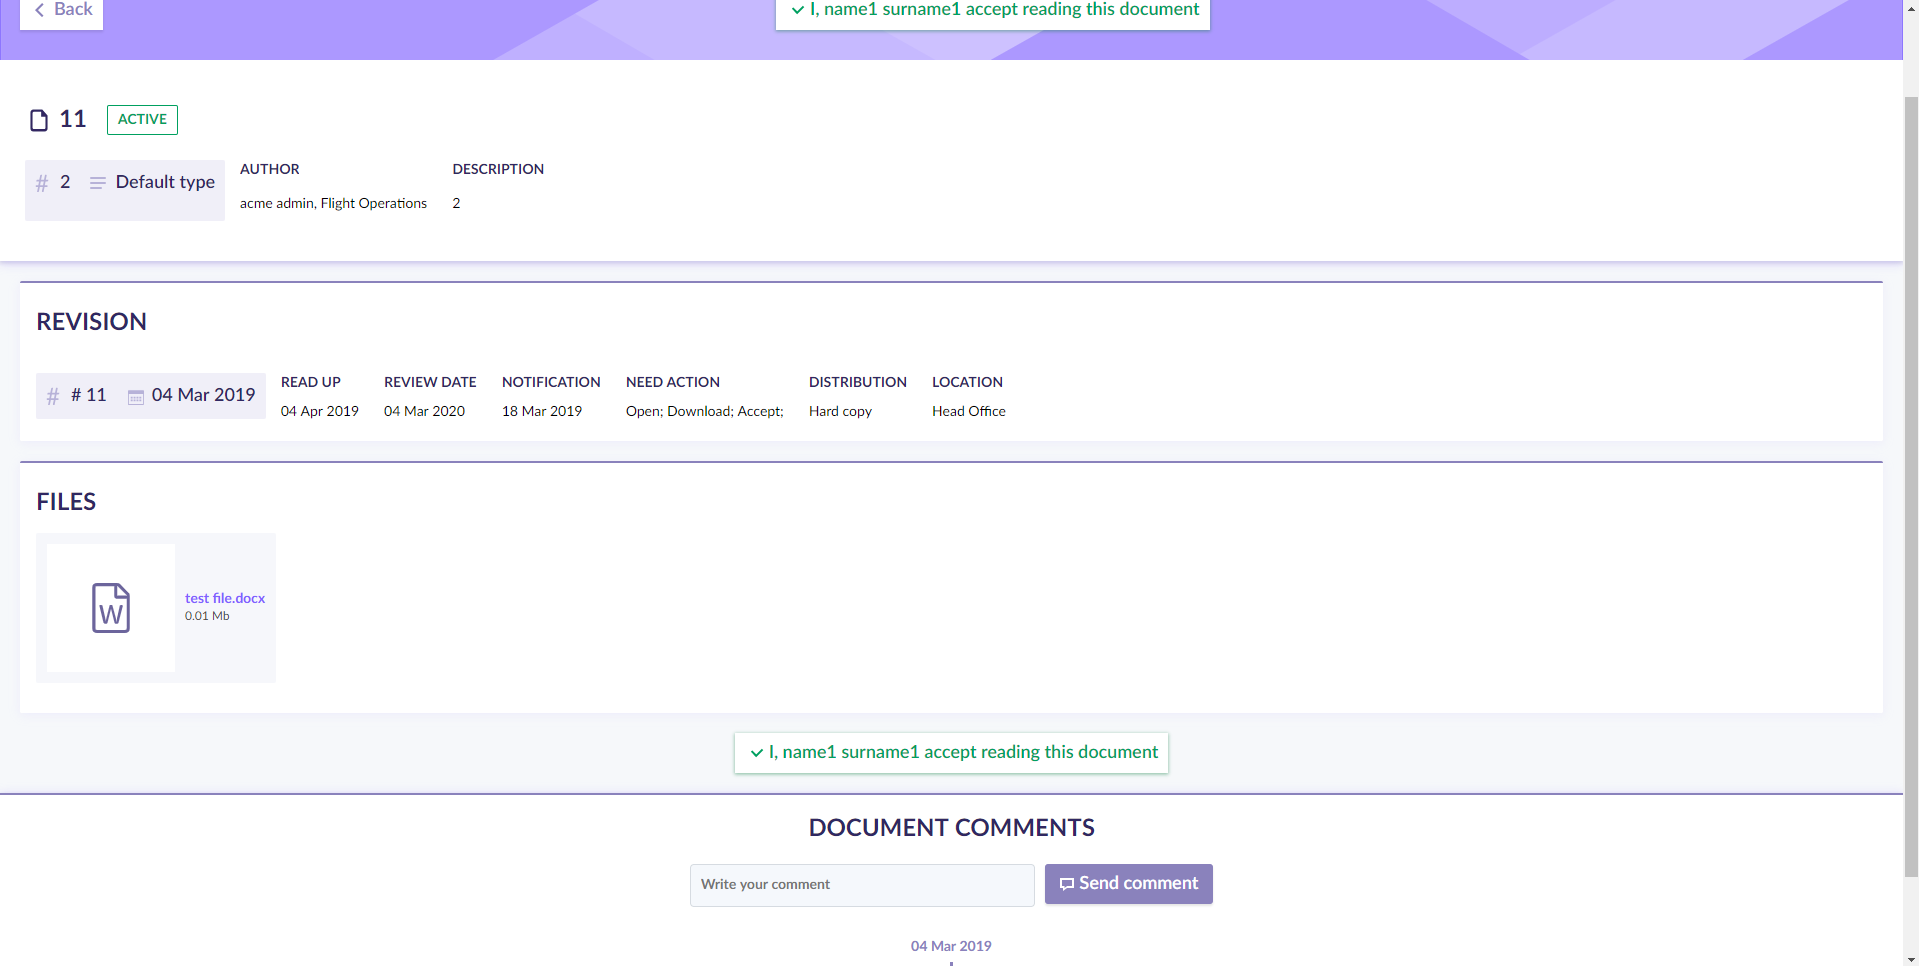This screenshot has width=1919, height=966.
Task: Click the ACTIVE status badge
Action: [142, 120]
